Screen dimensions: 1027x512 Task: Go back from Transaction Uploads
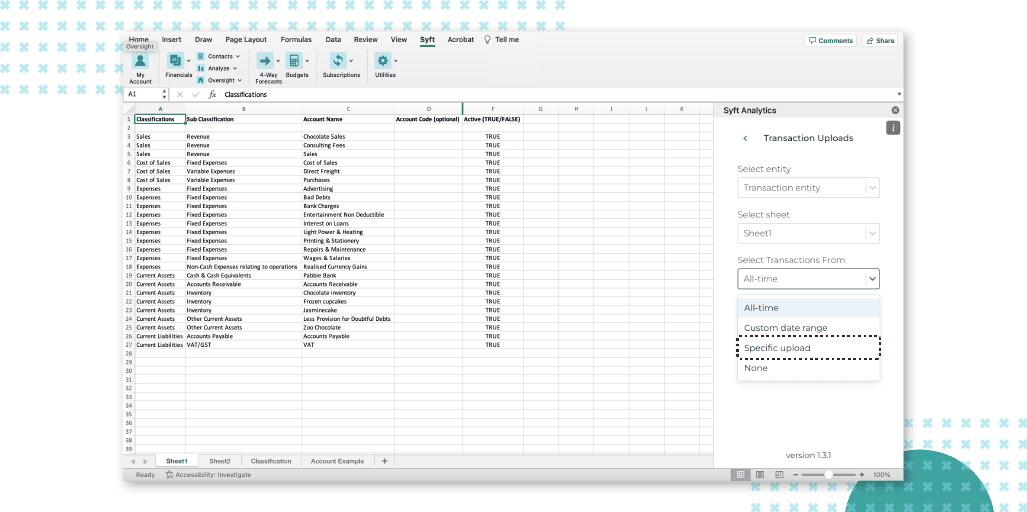[745, 138]
